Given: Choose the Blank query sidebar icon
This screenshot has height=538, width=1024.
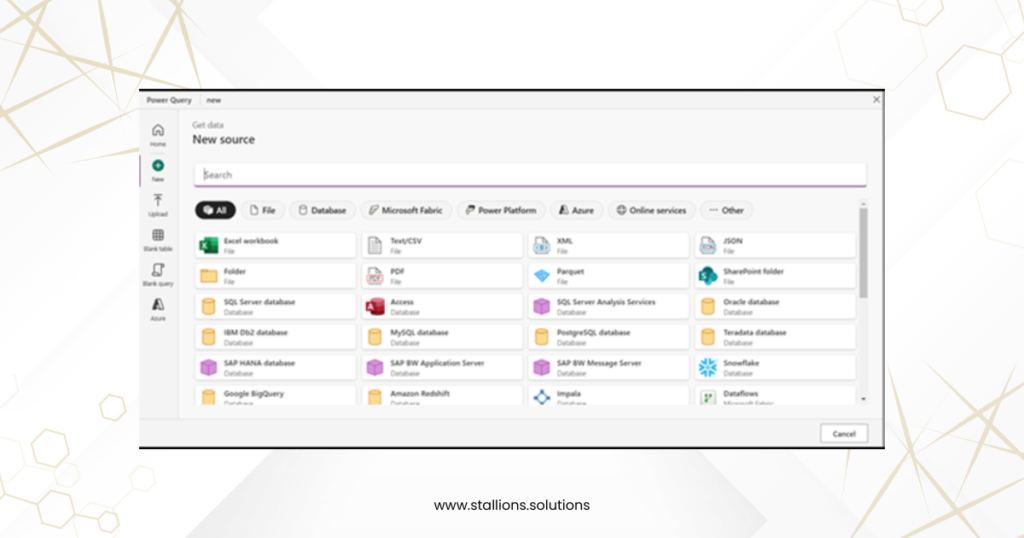Looking at the screenshot, I should click(x=158, y=270).
